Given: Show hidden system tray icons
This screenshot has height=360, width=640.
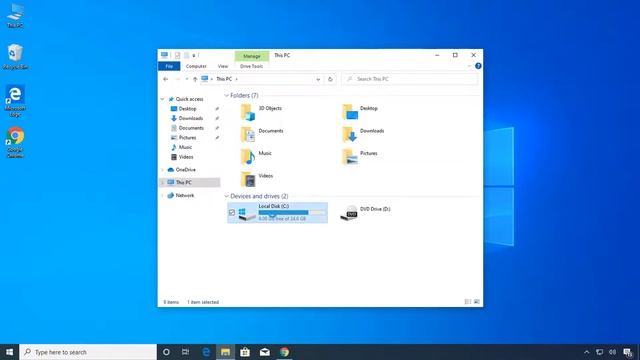Looking at the screenshot, I should pyautogui.click(x=587, y=352).
